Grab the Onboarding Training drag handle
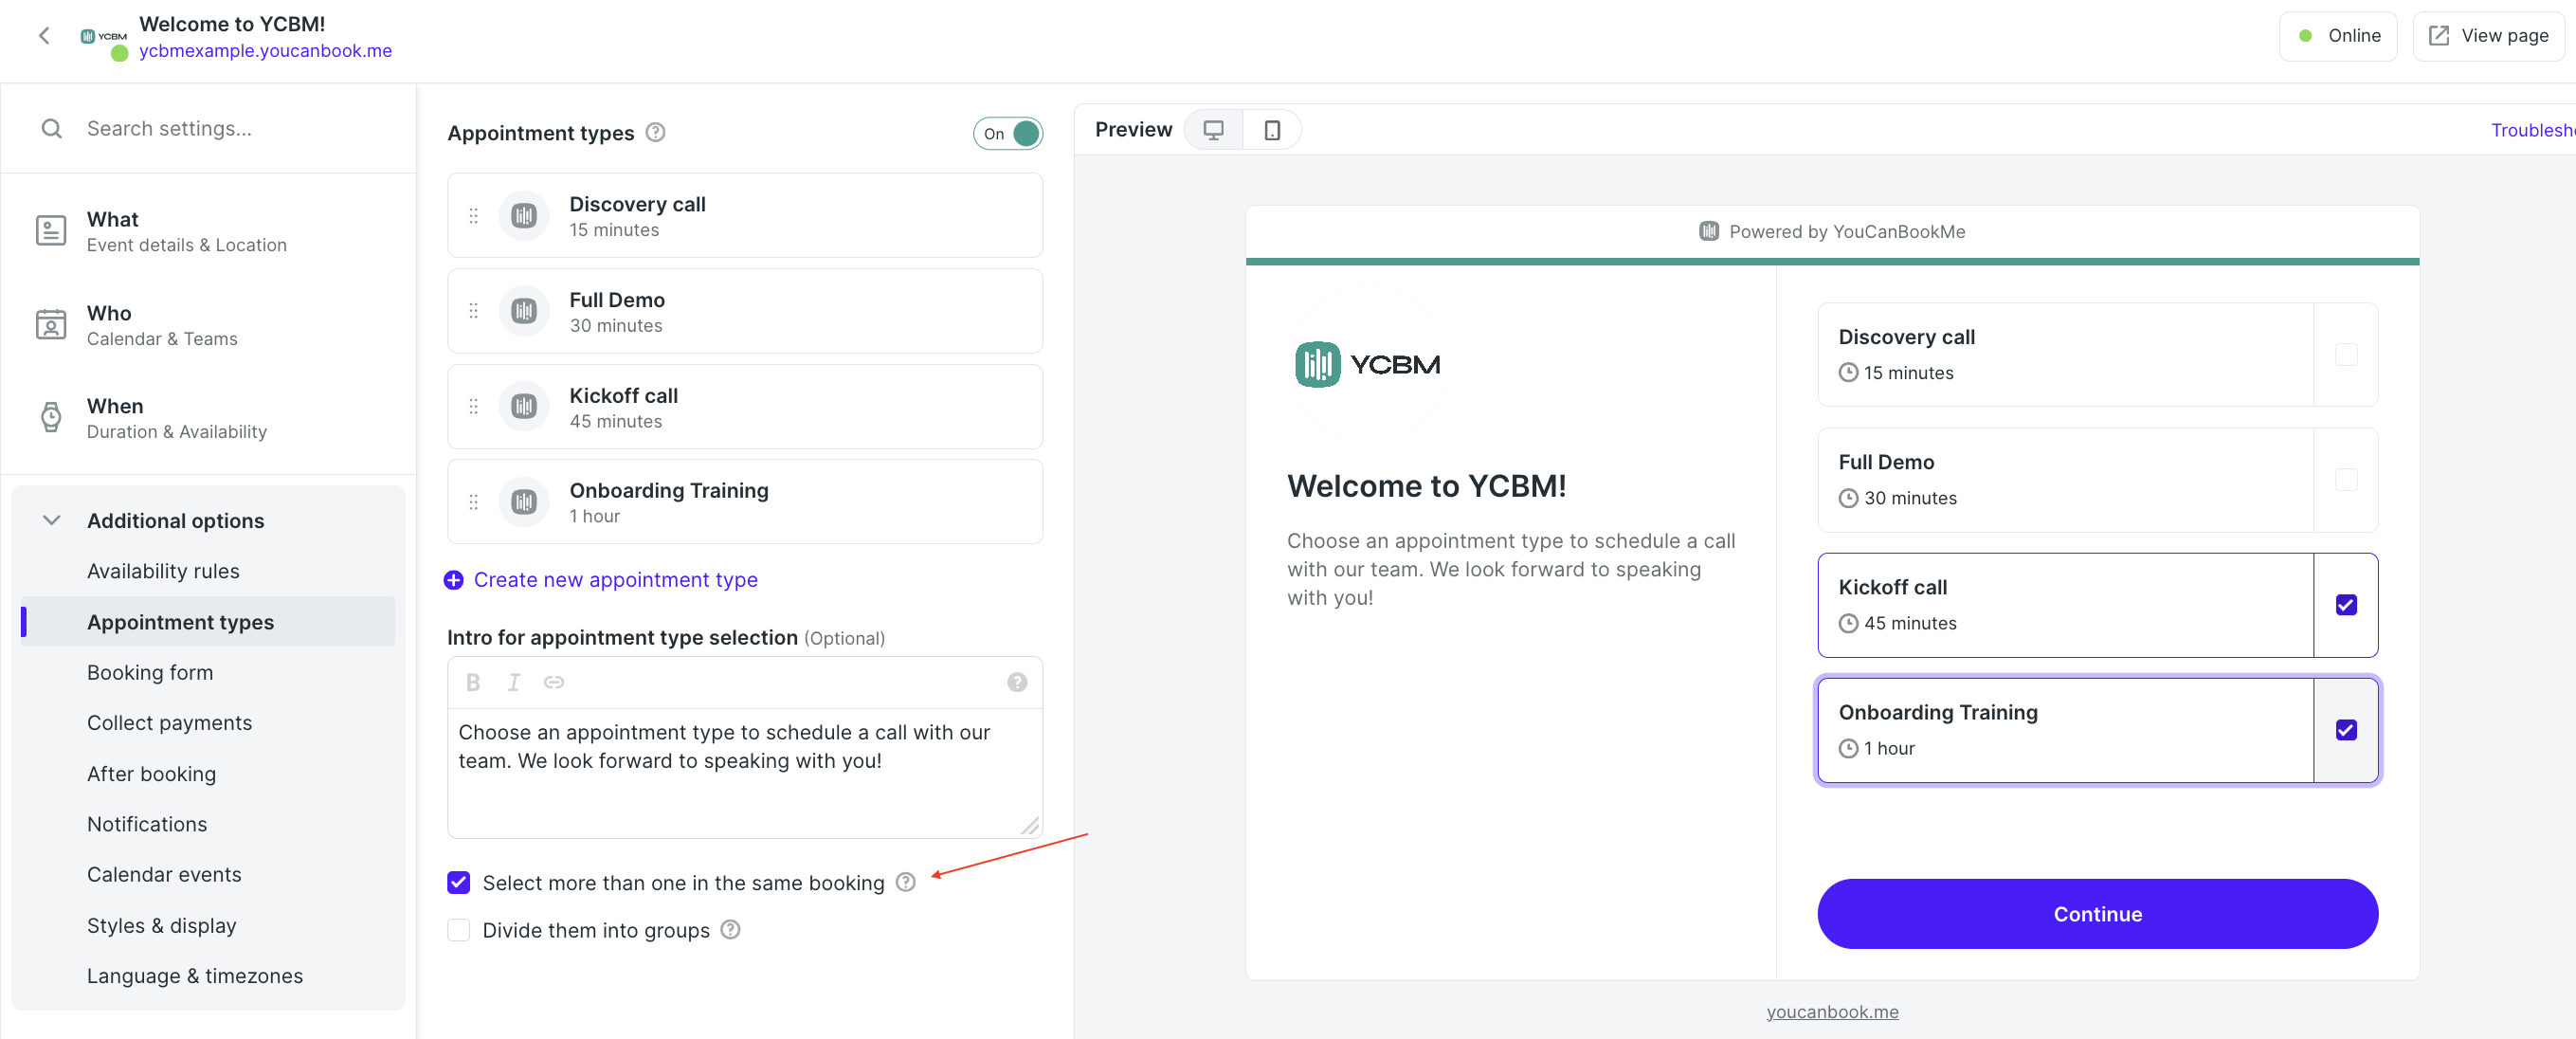2576x1039 pixels. 474,502
